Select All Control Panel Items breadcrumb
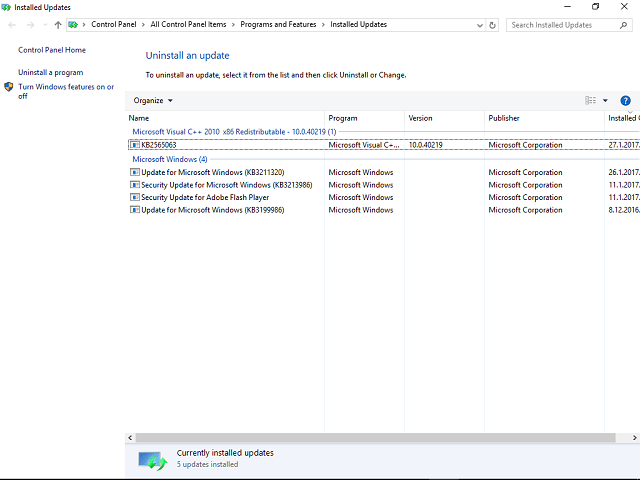The width and height of the screenshot is (640, 480). [x=188, y=24]
